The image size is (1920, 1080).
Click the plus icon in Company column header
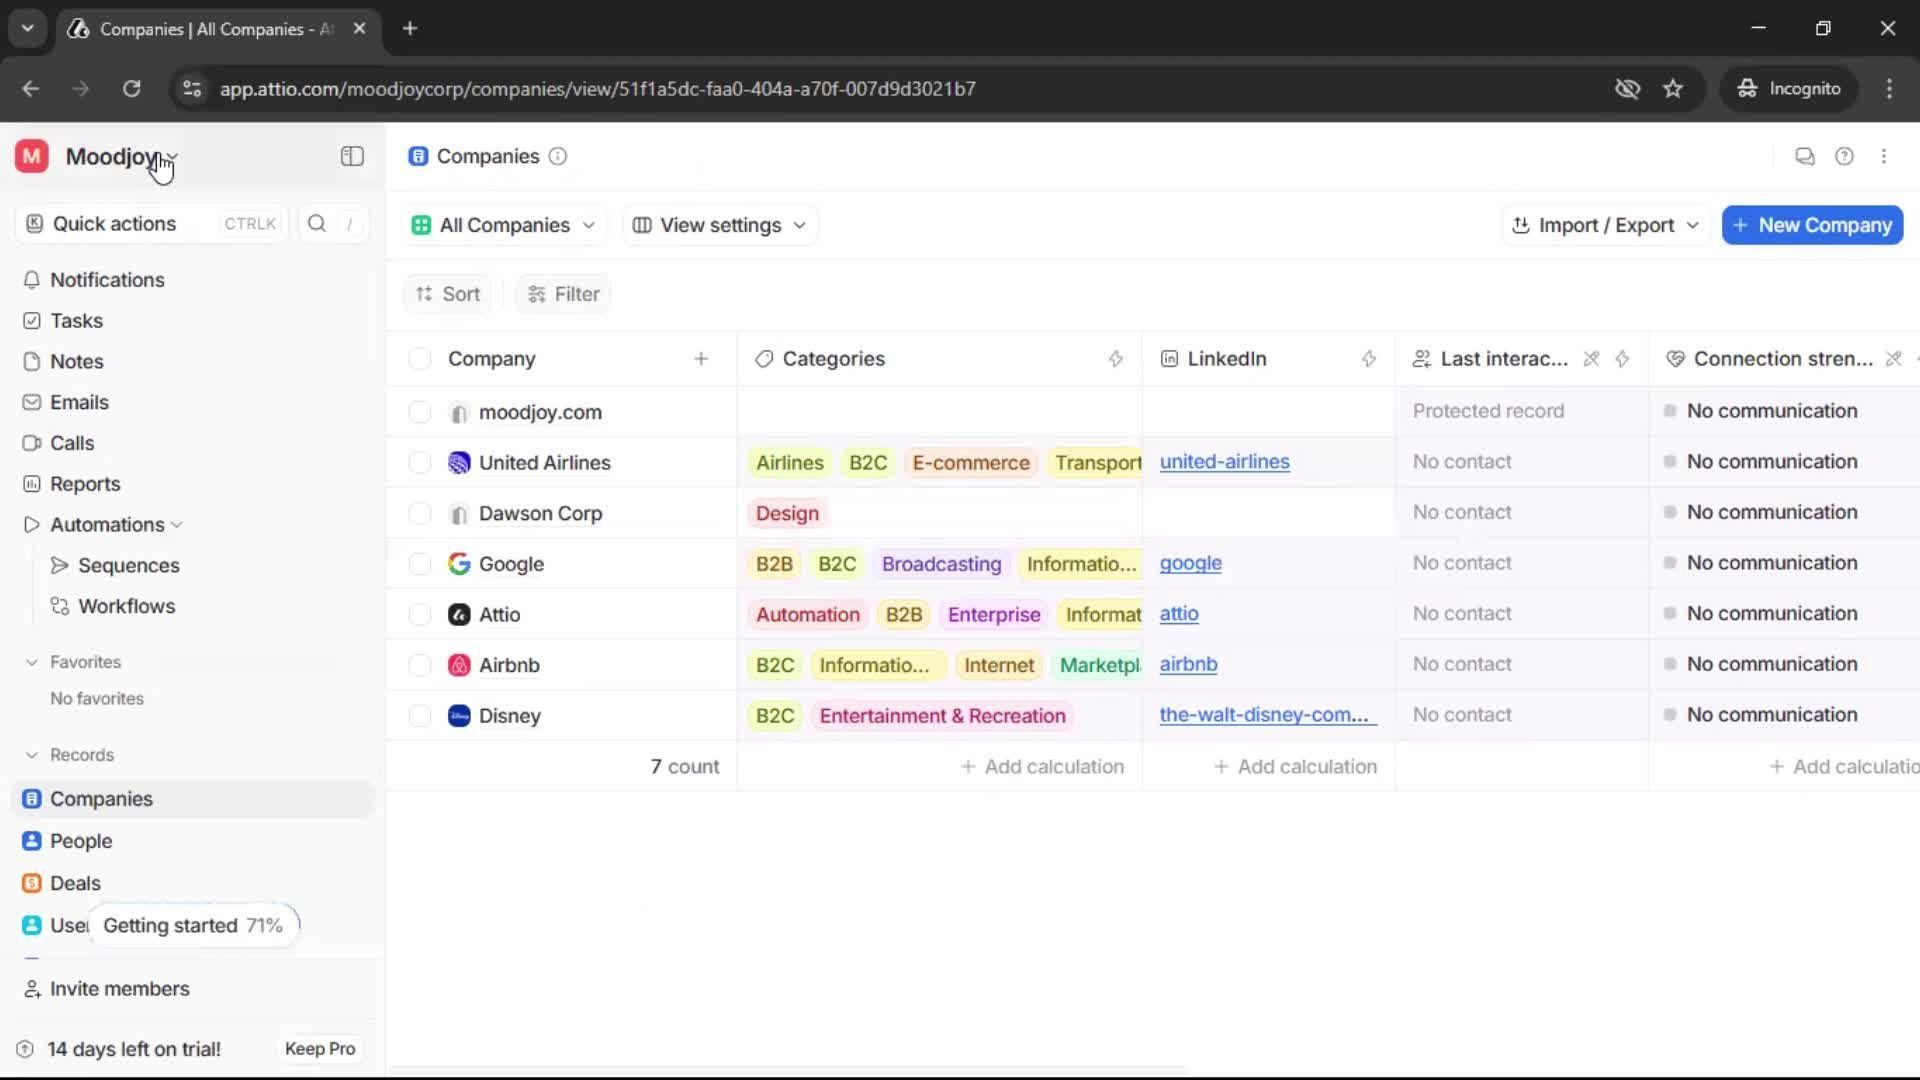coord(701,359)
